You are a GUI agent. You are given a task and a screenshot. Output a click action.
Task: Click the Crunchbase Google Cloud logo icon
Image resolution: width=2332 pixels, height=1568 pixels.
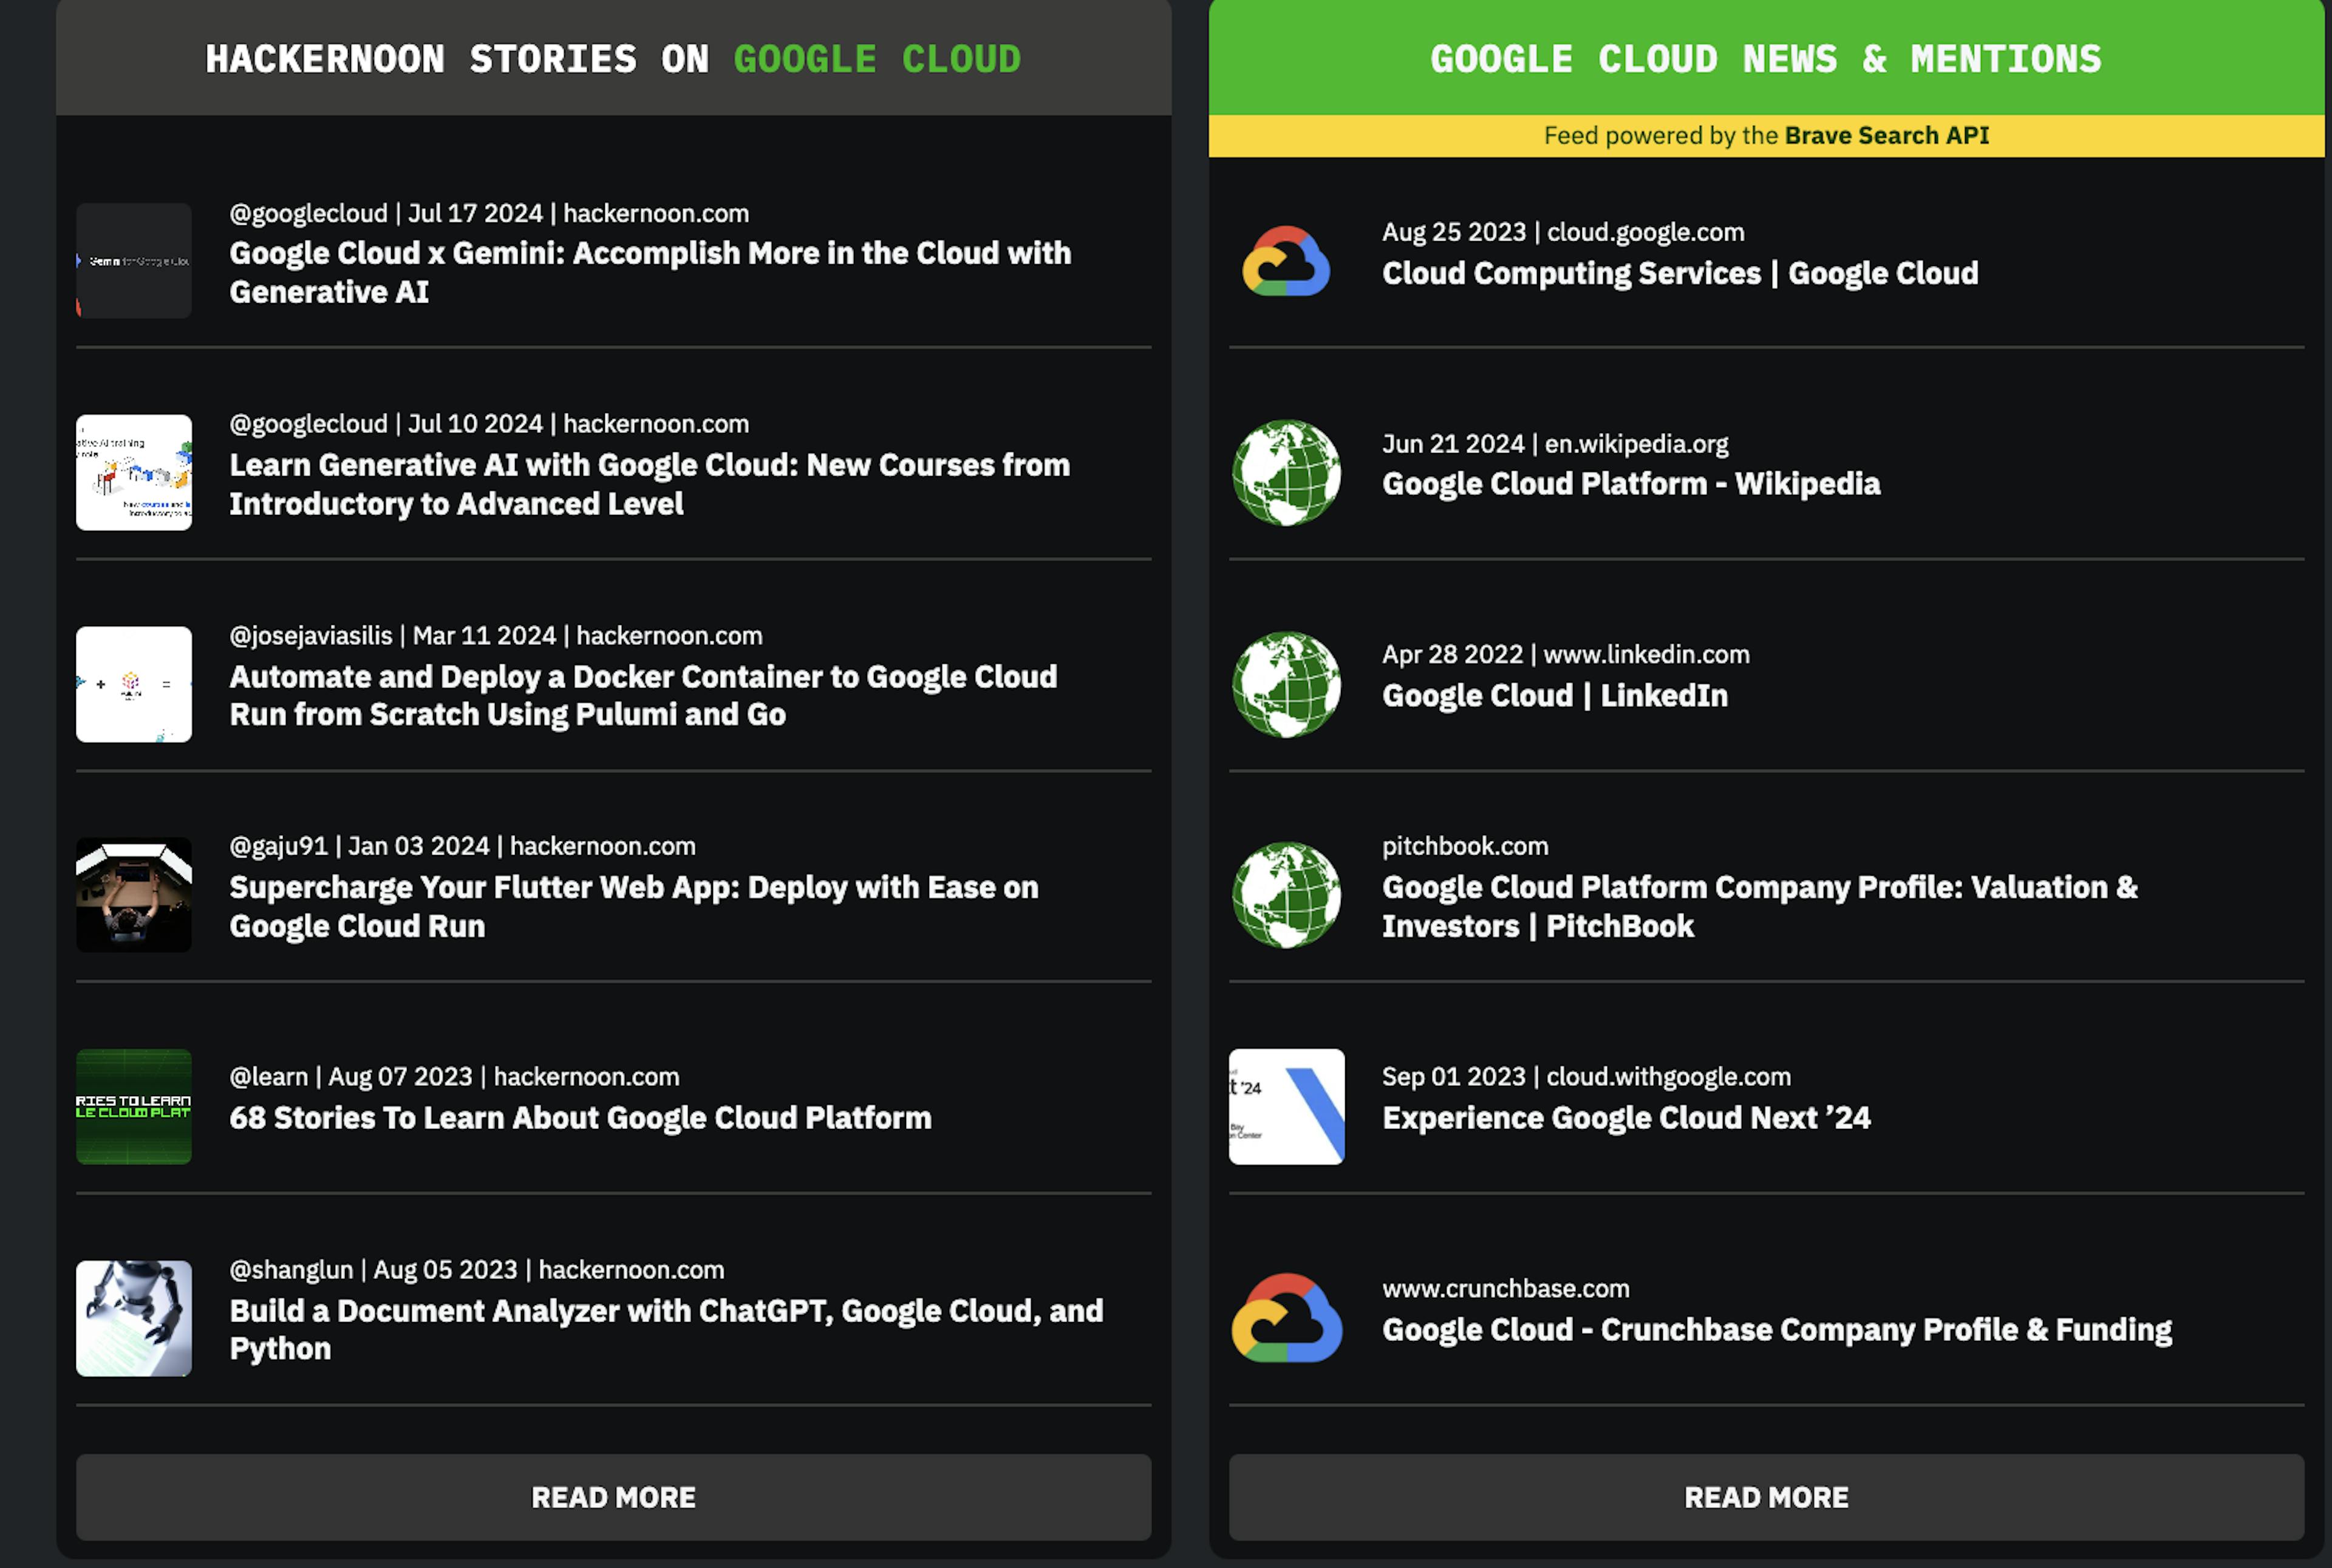[1285, 1318]
